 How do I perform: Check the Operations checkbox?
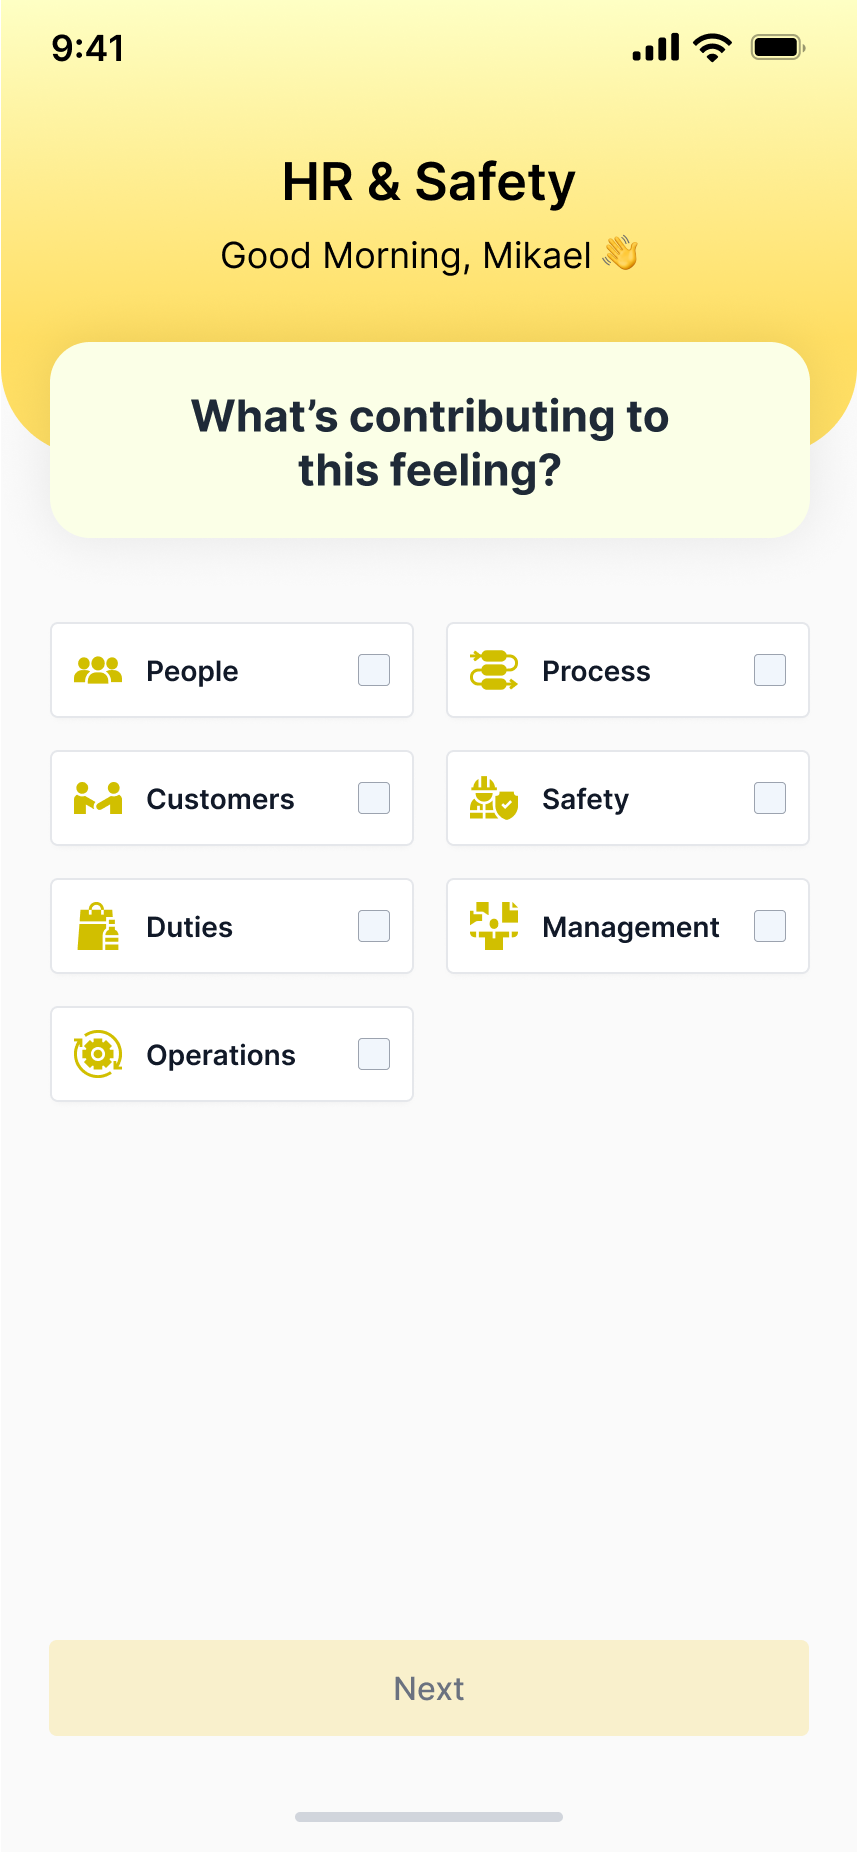pyautogui.click(x=374, y=1054)
